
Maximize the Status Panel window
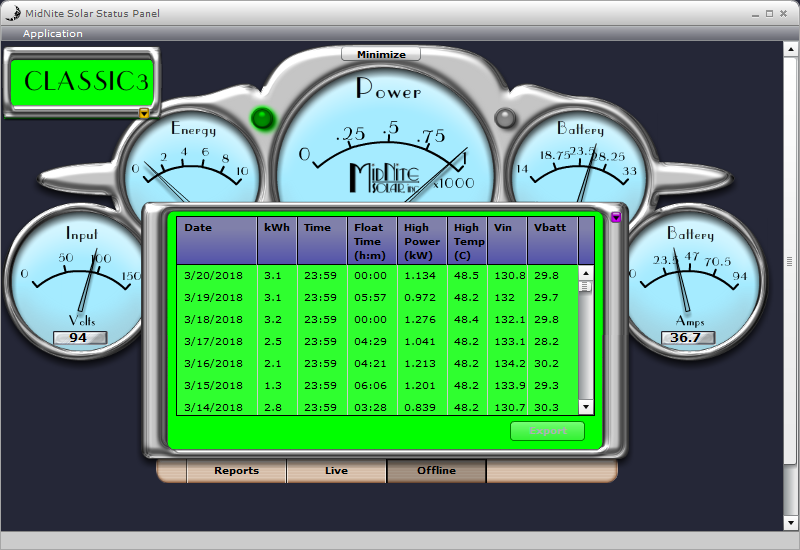click(x=769, y=14)
